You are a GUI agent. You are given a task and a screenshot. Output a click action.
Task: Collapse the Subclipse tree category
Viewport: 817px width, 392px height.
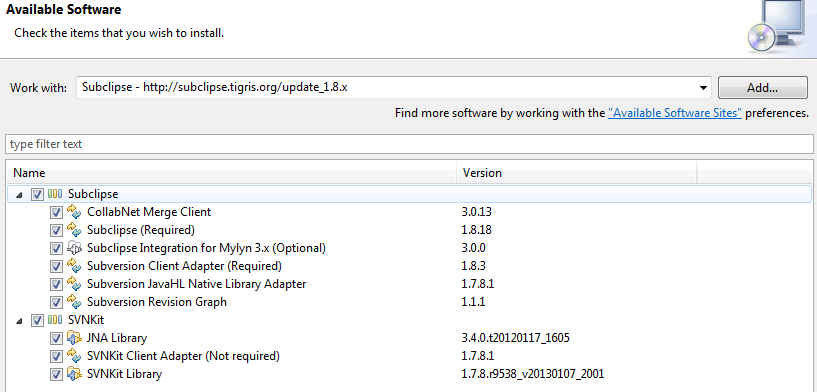pos(19,194)
